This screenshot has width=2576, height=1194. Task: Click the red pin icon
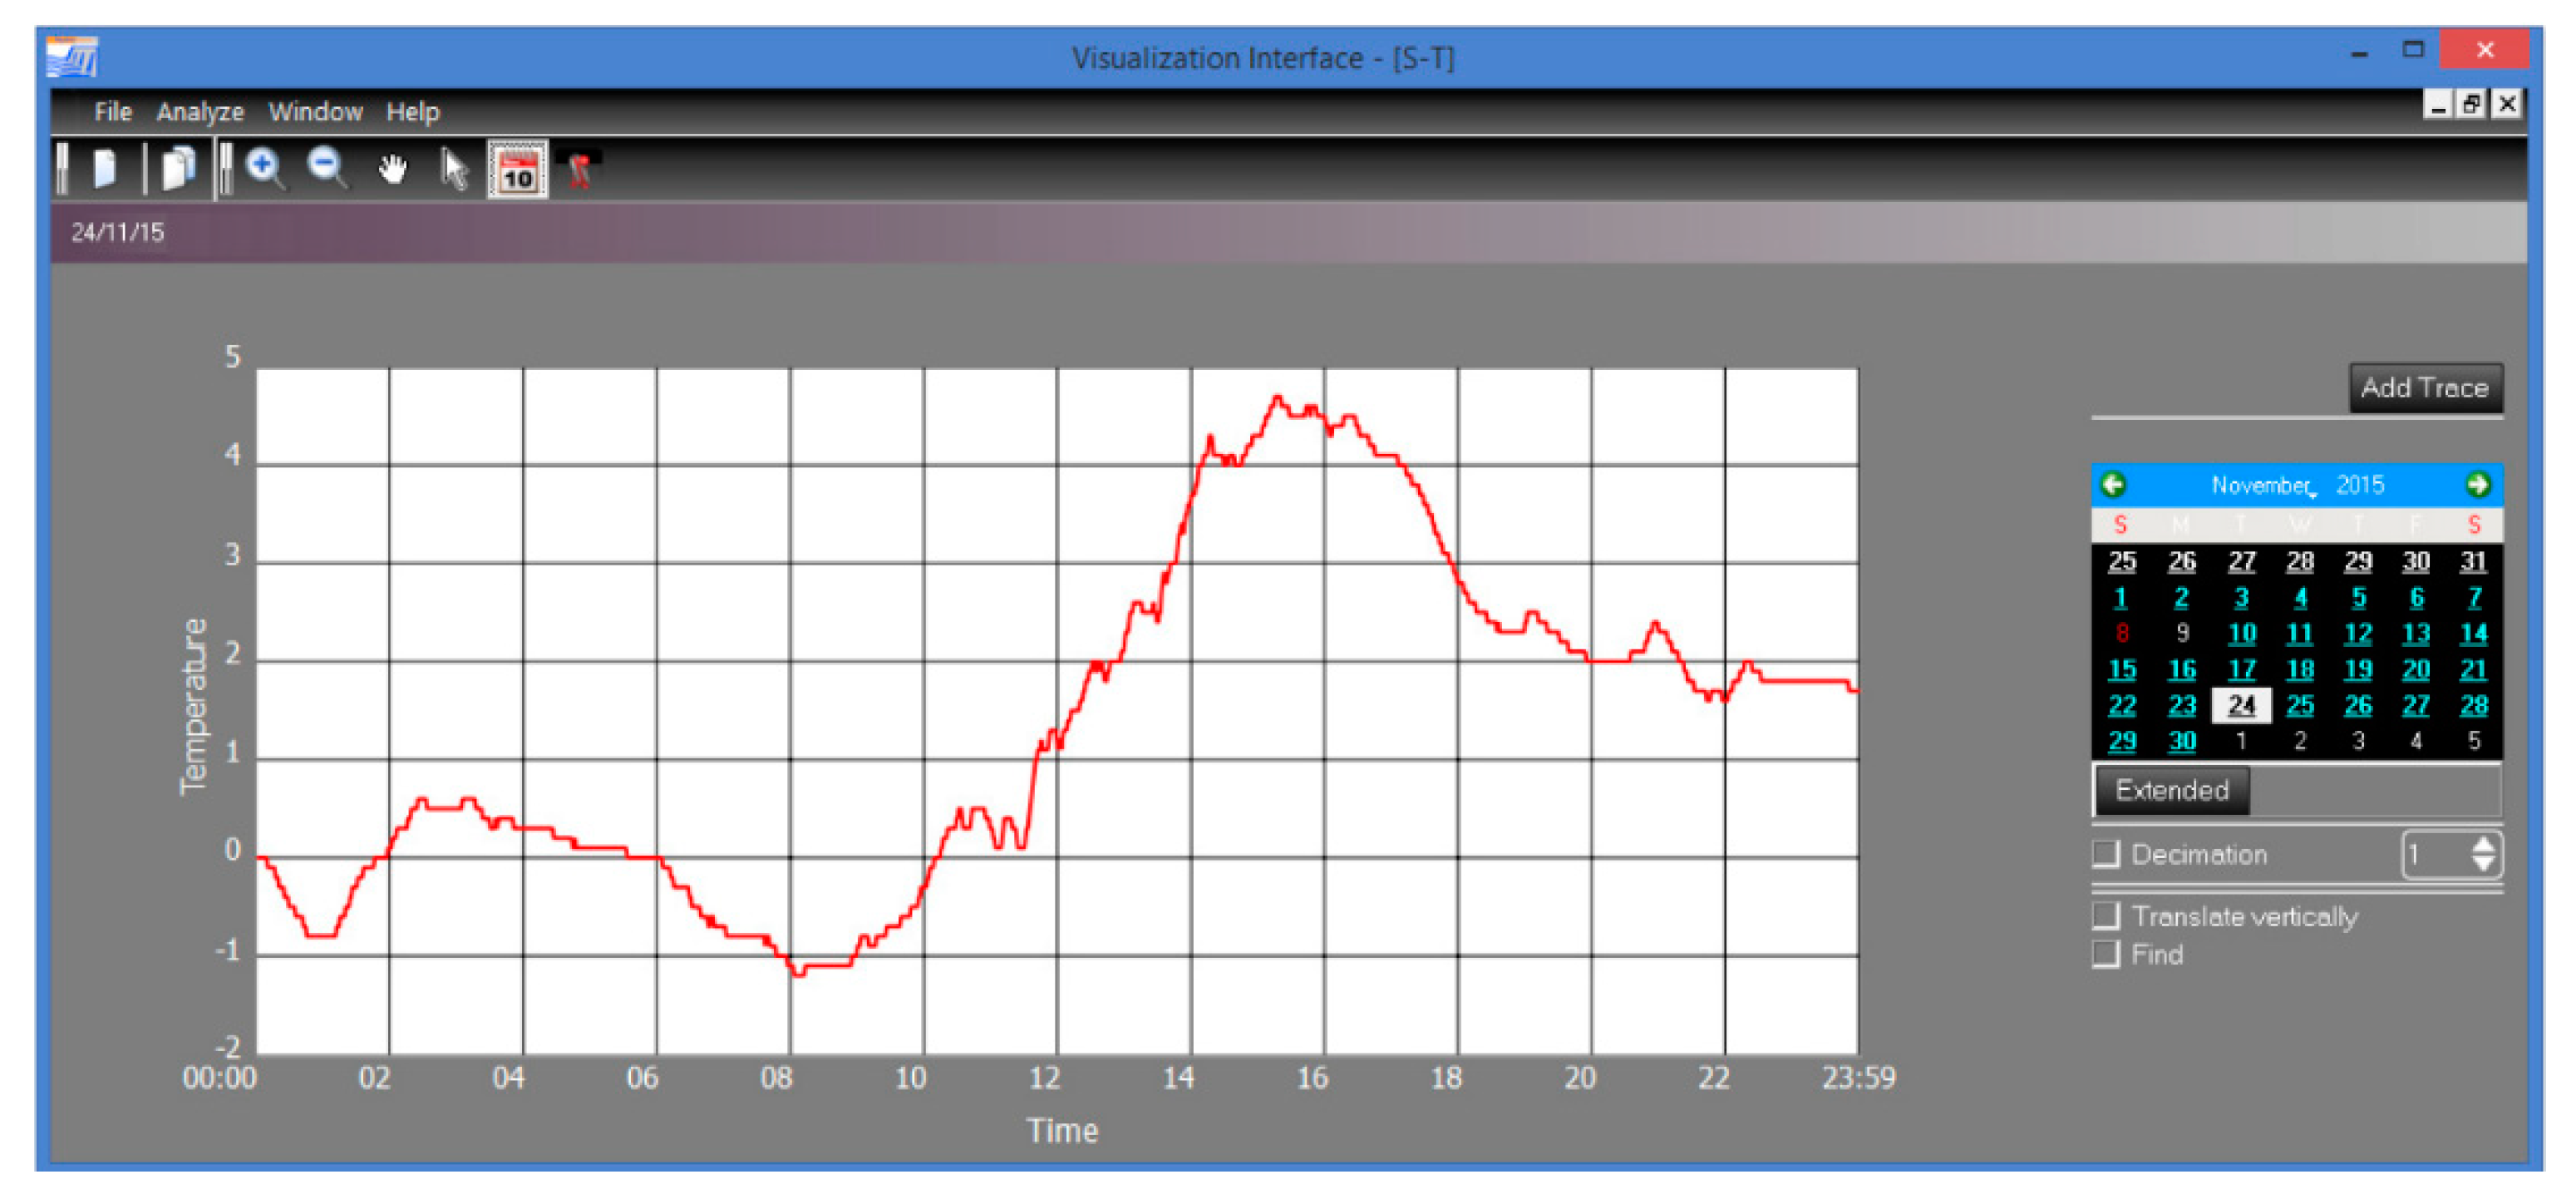click(579, 170)
